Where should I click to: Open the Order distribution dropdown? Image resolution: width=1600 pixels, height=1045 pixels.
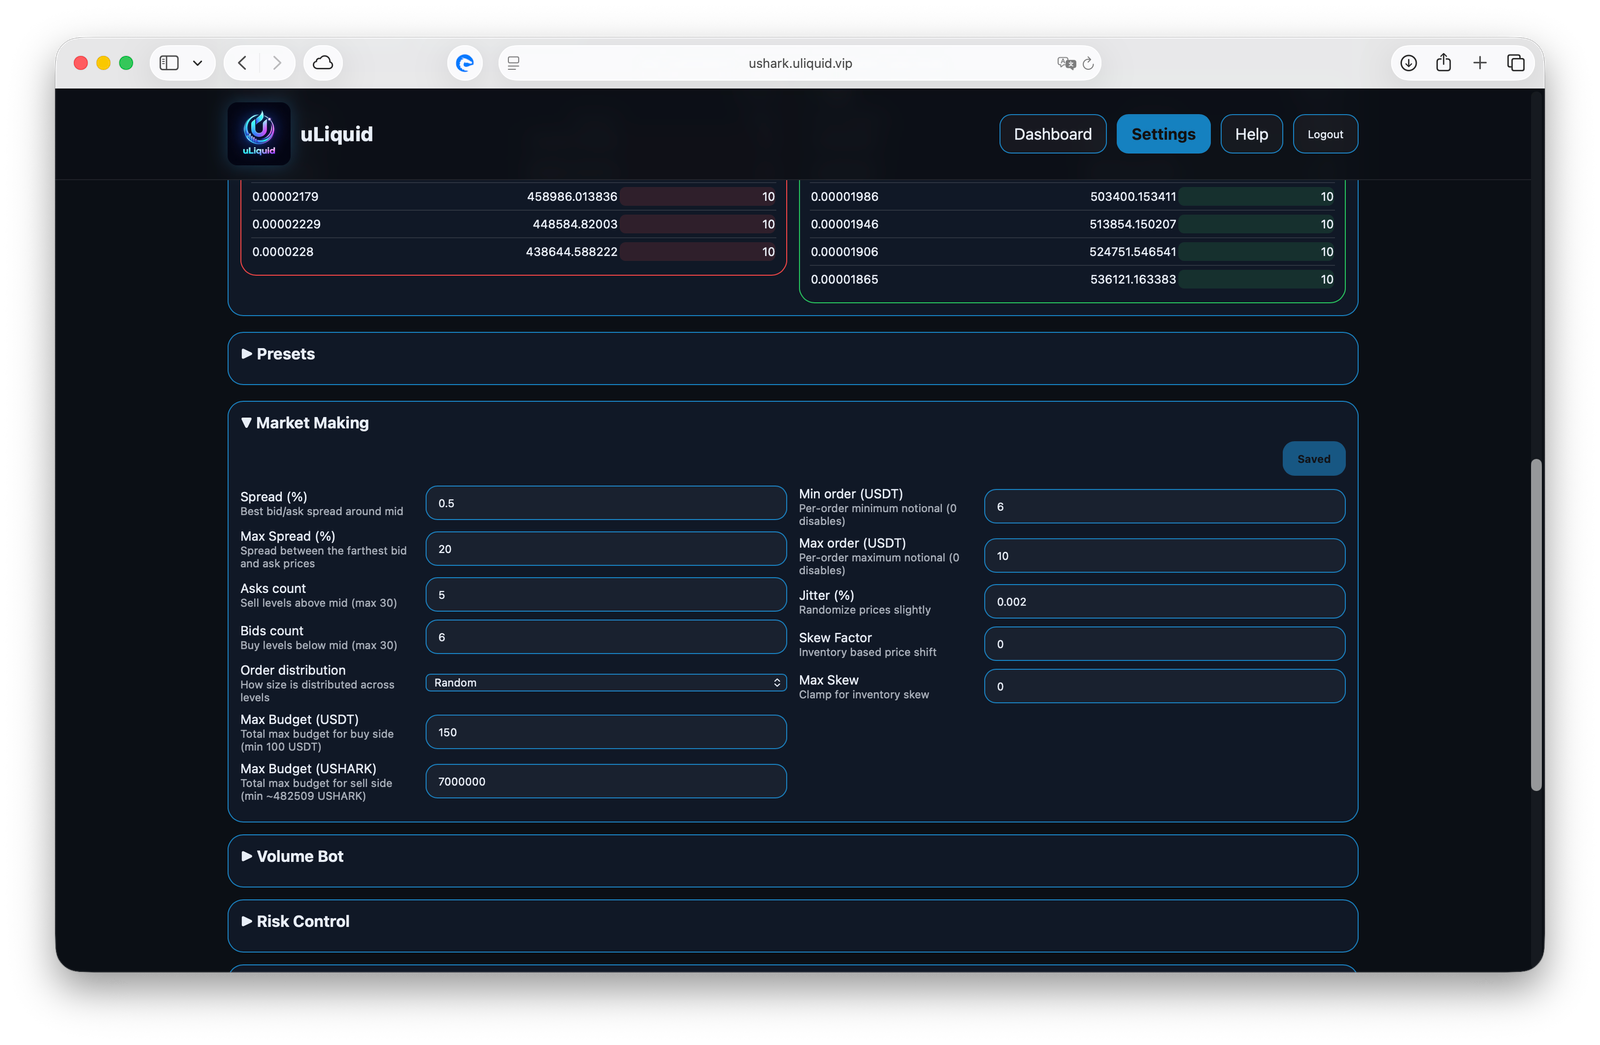coord(605,682)
